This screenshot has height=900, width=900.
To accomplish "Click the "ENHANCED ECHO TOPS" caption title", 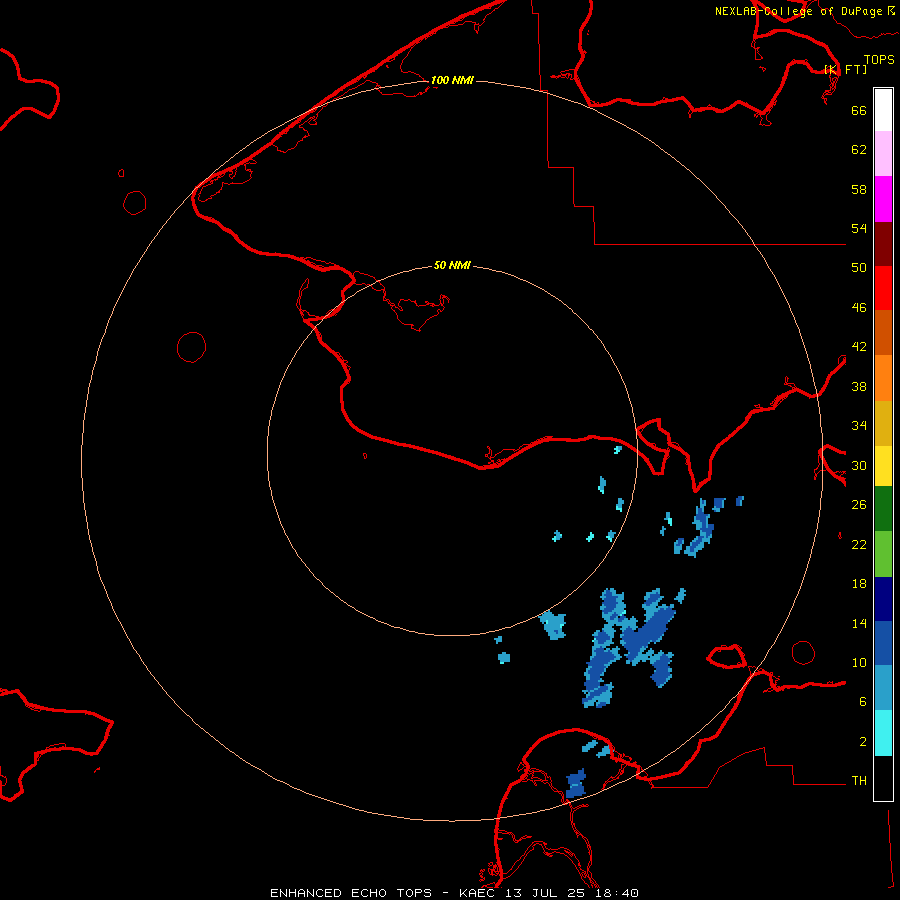I will pos(351,893).
